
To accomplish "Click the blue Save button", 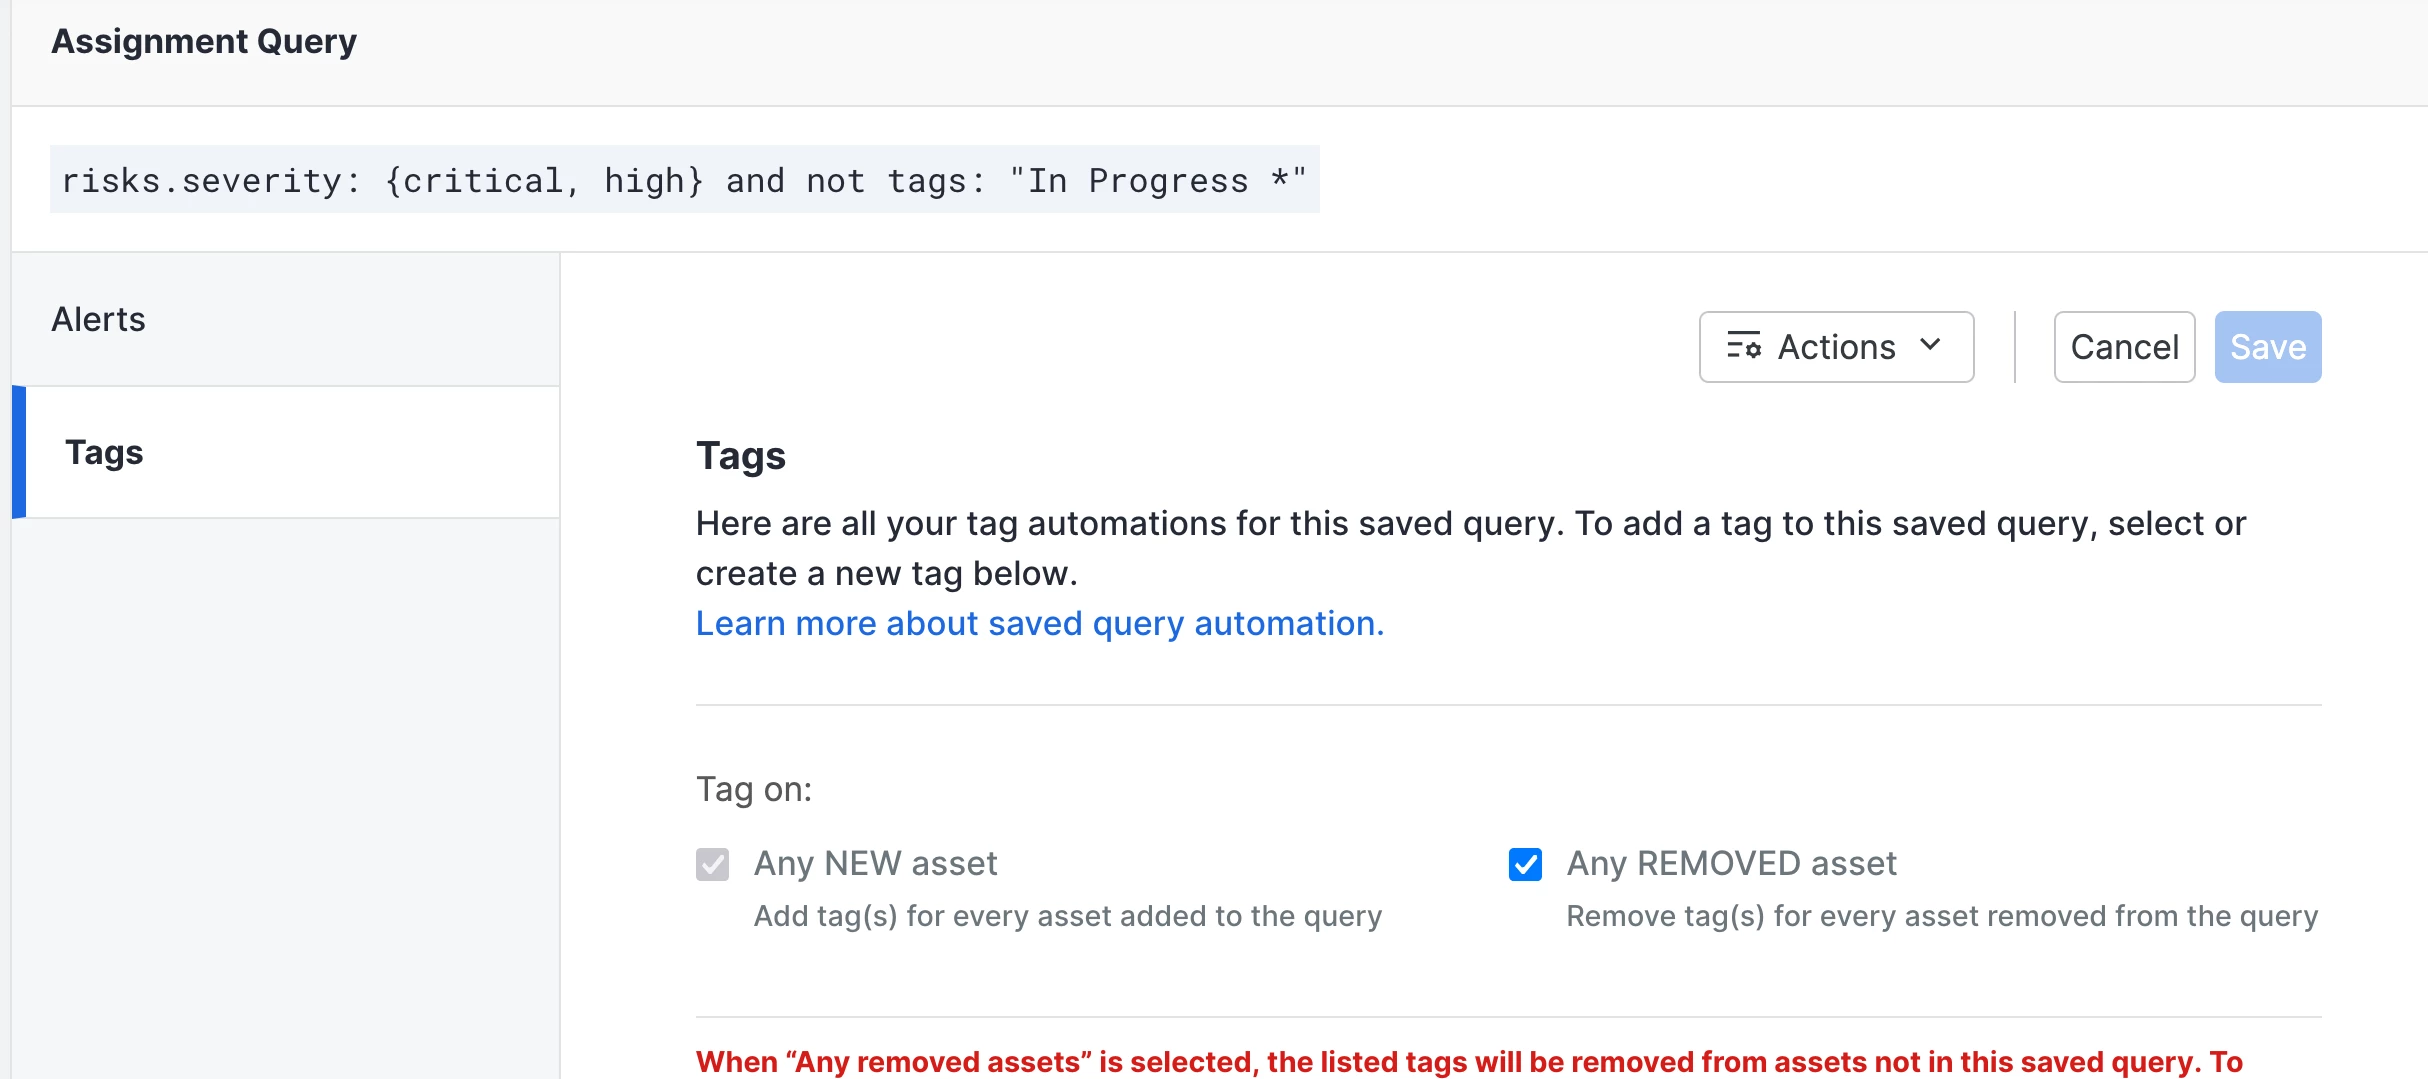I will tap(2267, 346).
